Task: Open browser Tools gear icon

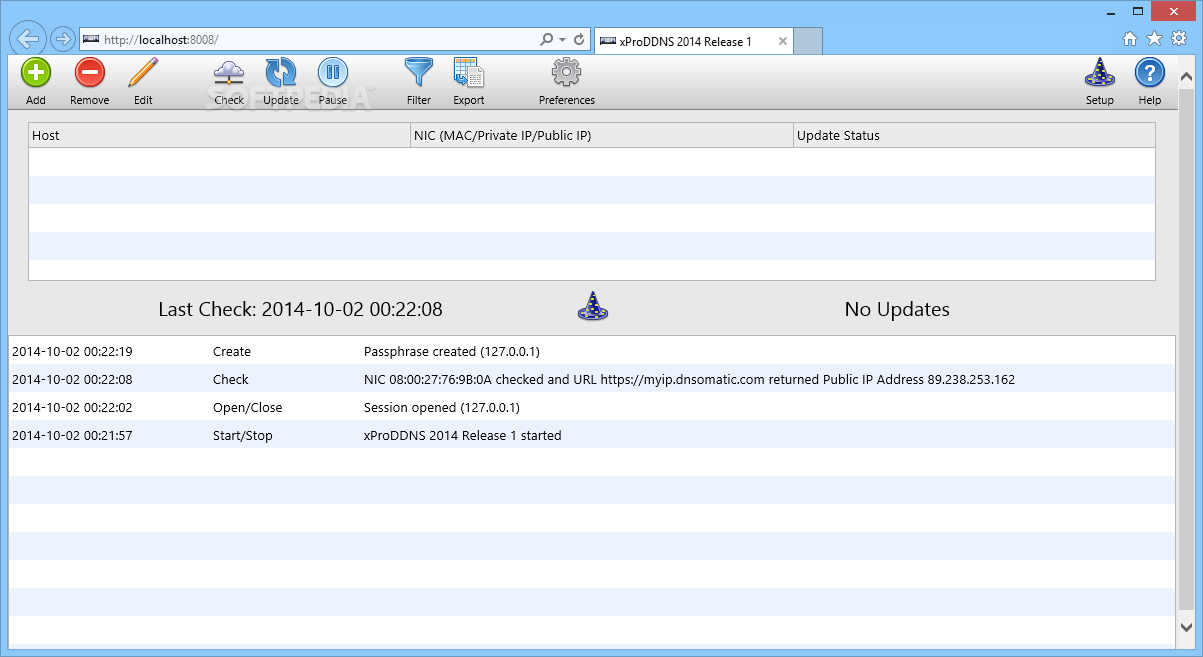Action: coord(1179,39)
